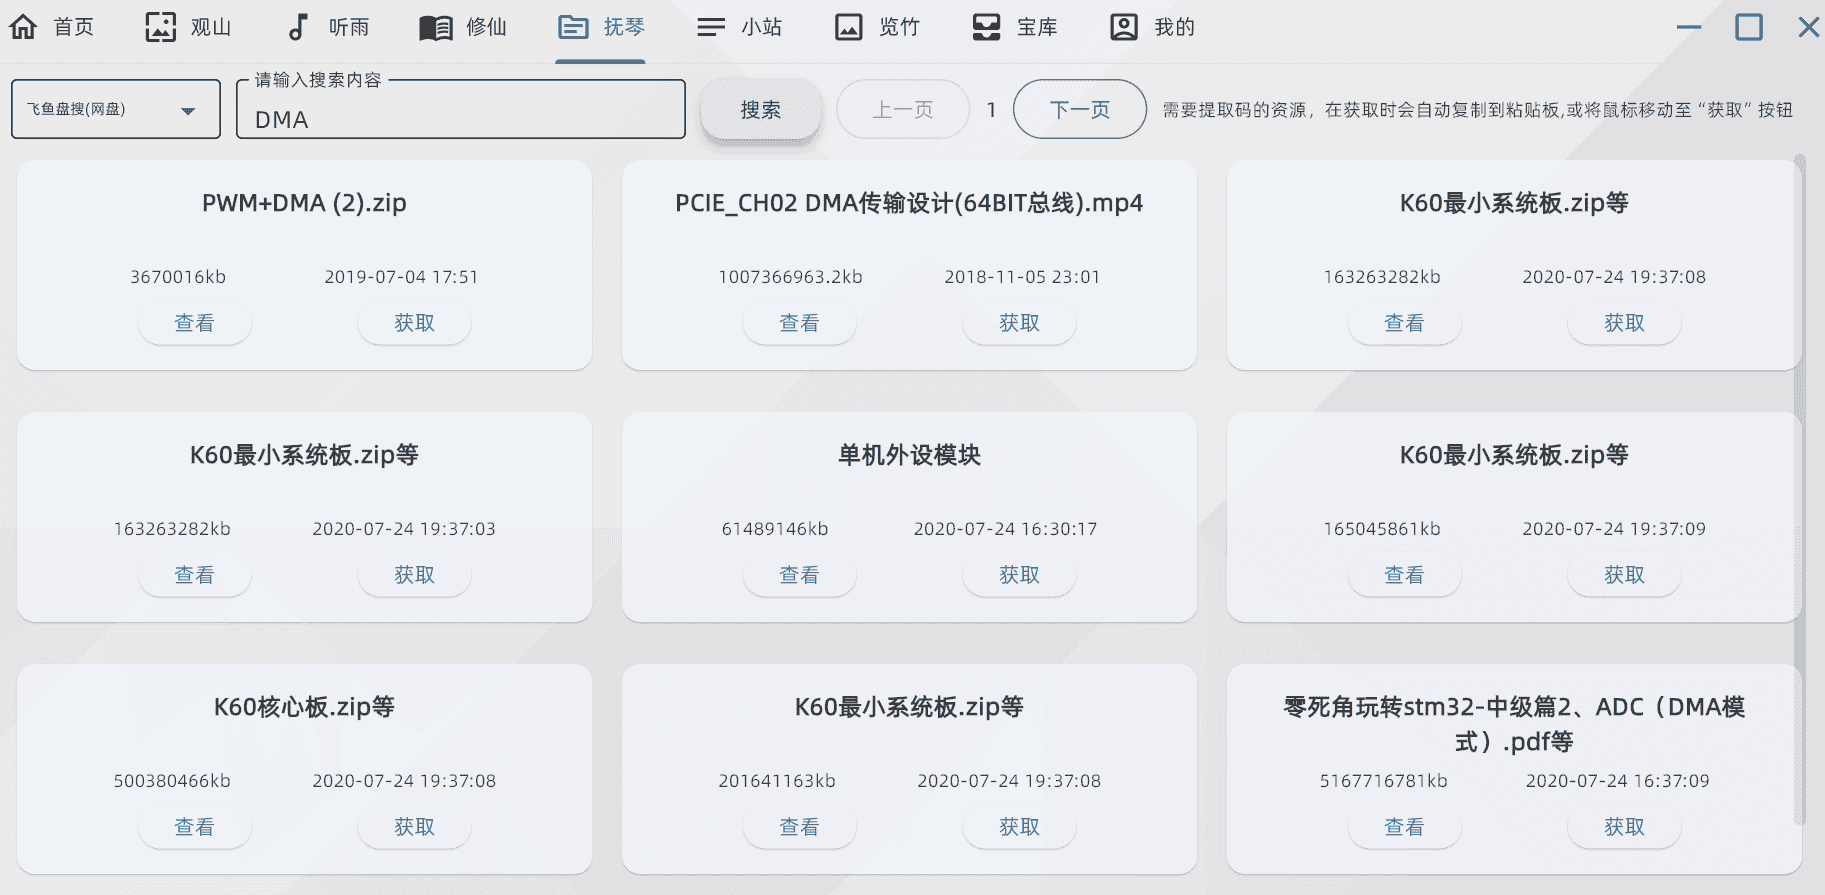Click the vertical scrollbar on the right
Viewport: 1825px width, 895px height.
1799,490
